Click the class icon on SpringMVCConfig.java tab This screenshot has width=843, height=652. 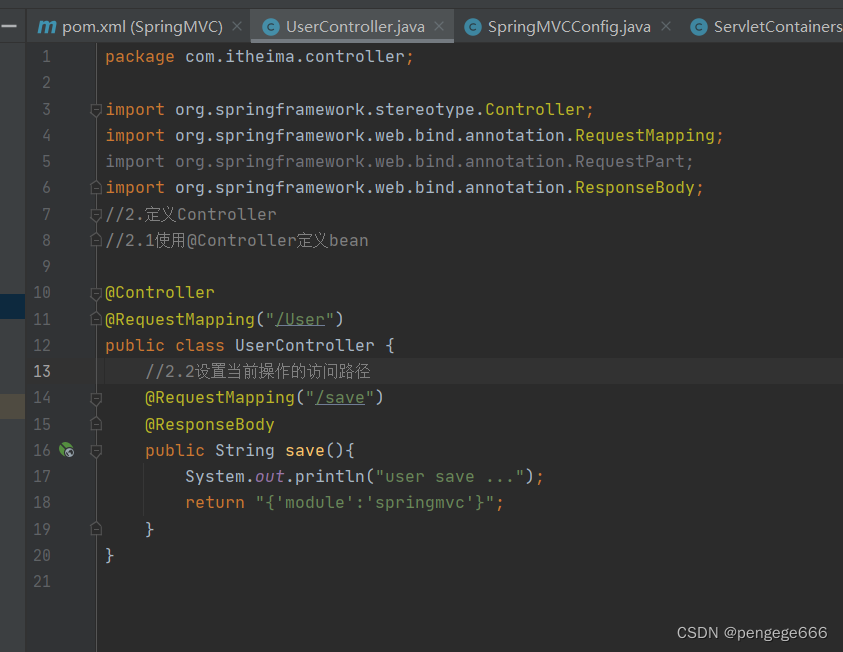point(473,27)
